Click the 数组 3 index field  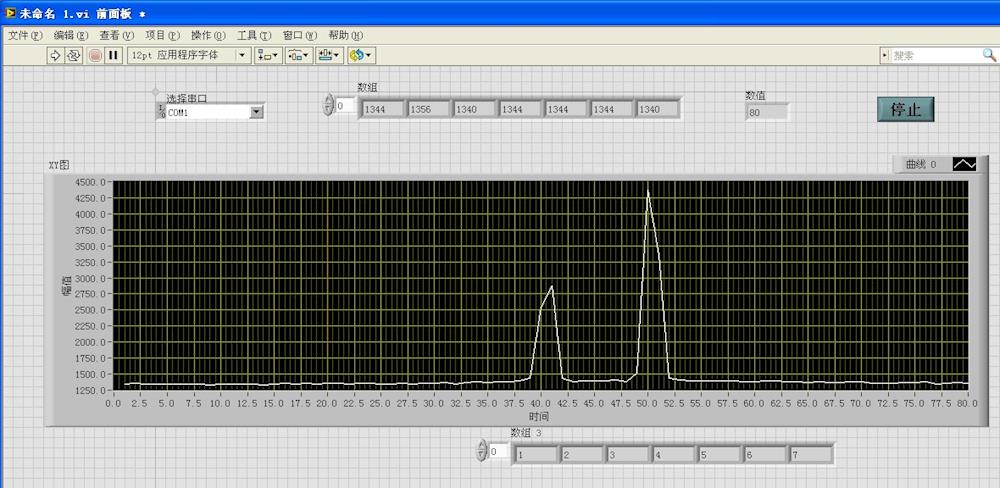(x=499, y=452)
